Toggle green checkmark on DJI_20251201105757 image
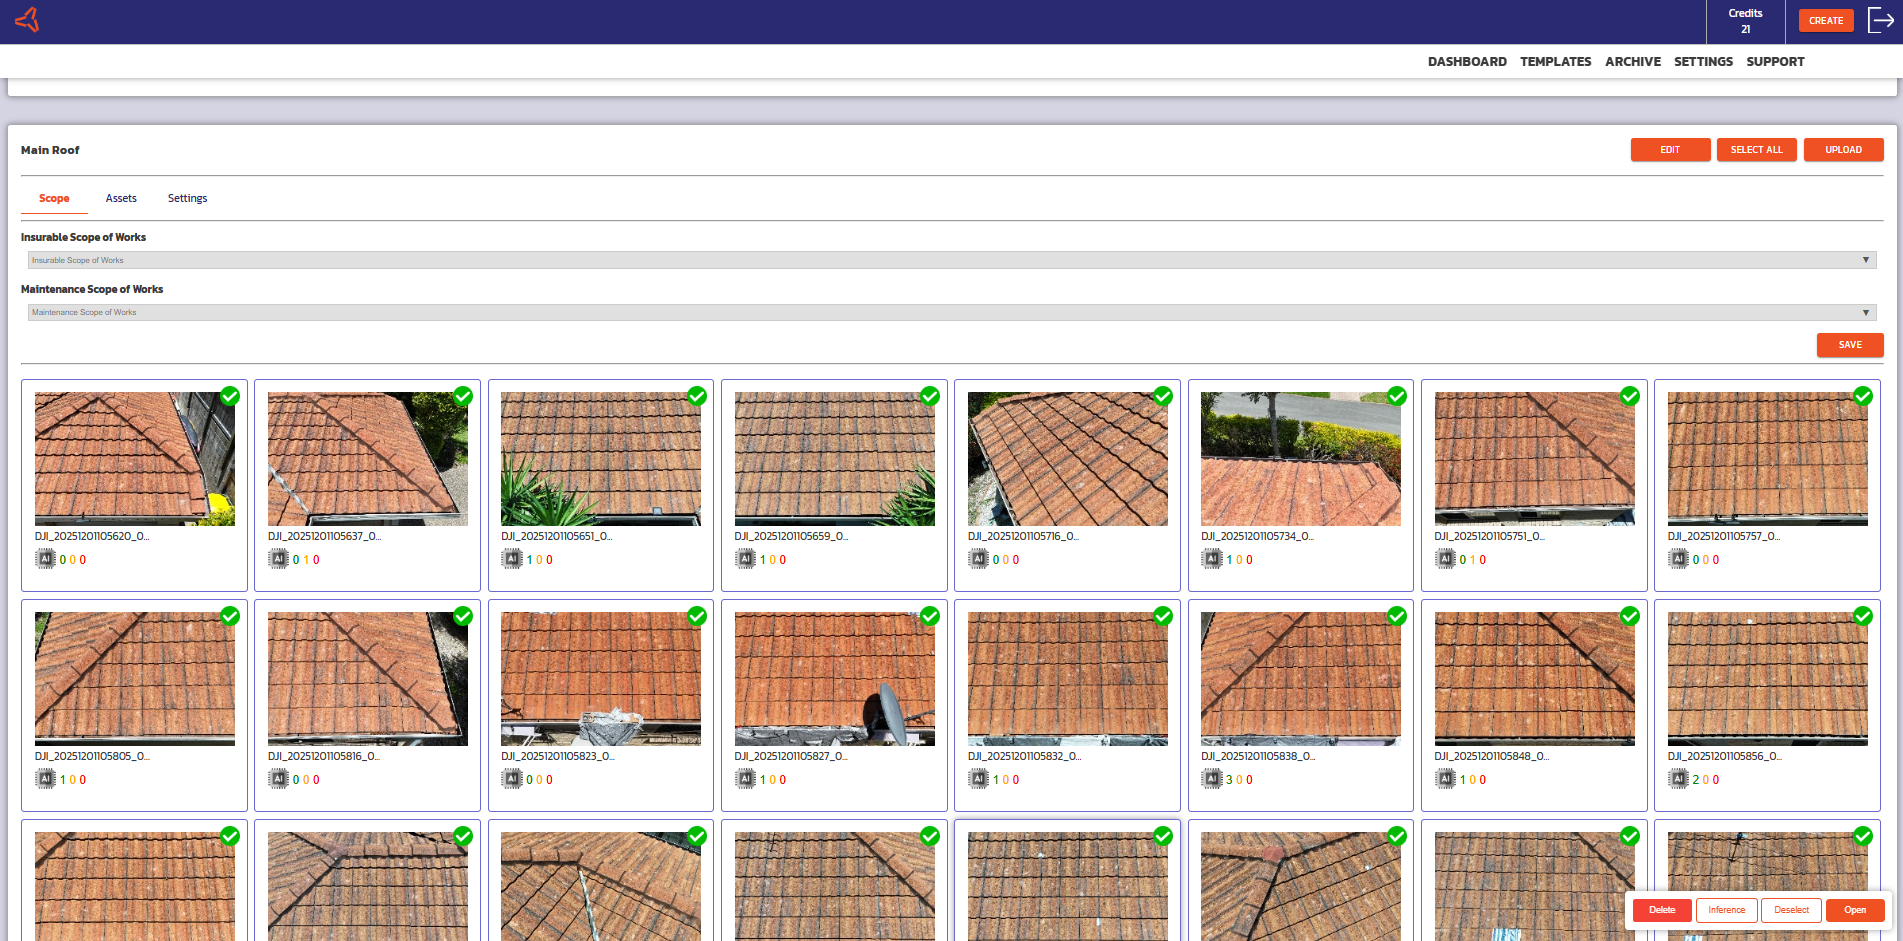1903x941 pixels. click(1863, 396)
